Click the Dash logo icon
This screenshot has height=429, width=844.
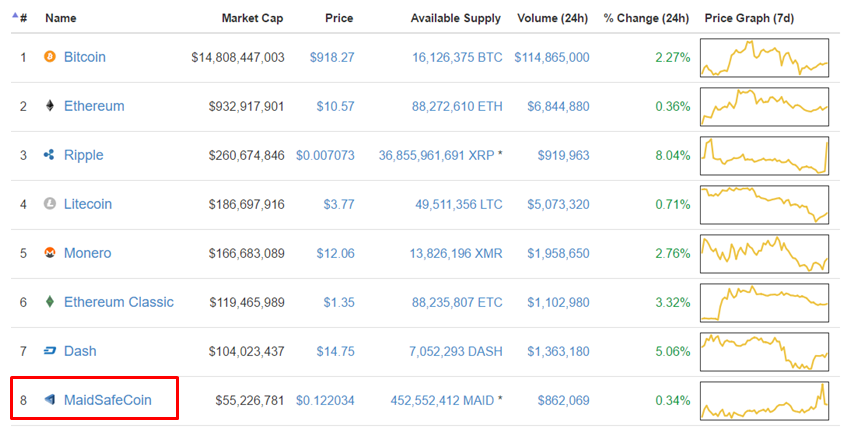pos(50,351)
